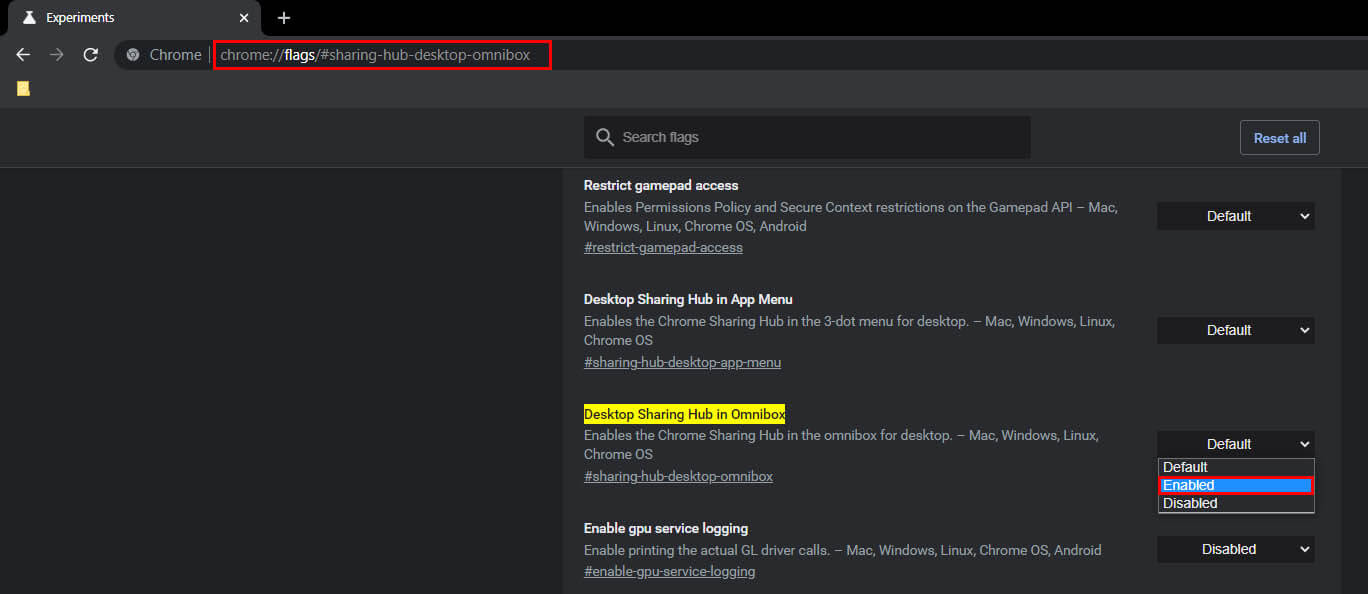Select the Experiments tab
Screen dimensions: 1368x594
132,18
